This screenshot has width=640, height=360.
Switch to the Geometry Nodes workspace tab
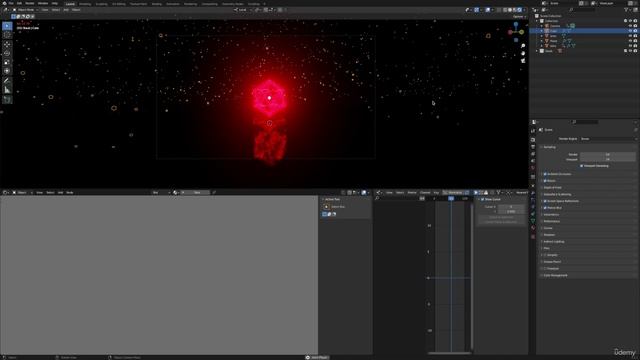click(x=233, y=4)
